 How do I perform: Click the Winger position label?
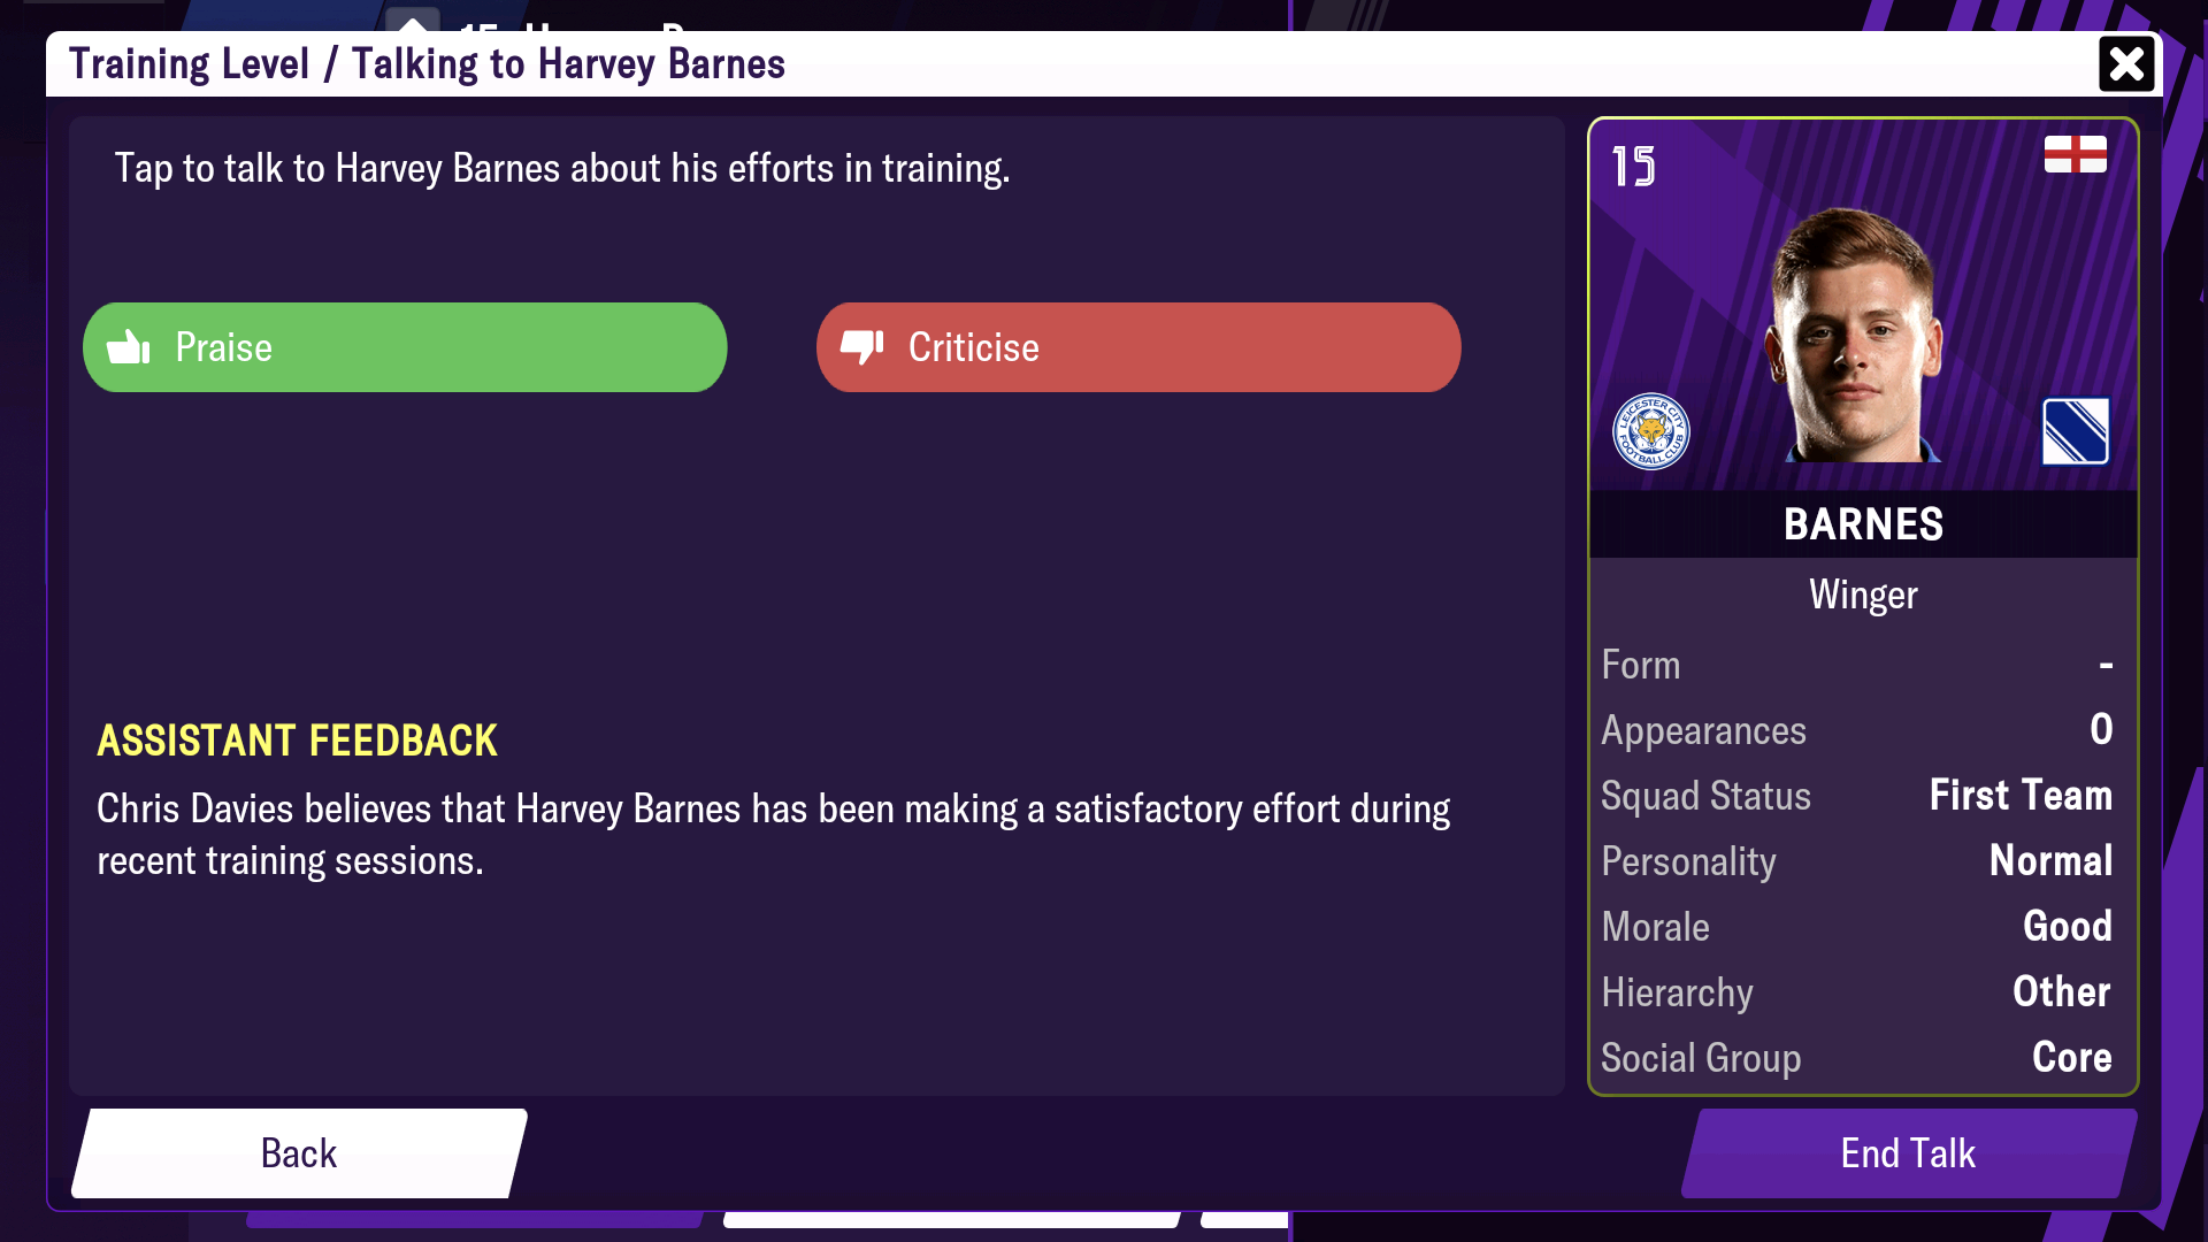(1861, 593)
